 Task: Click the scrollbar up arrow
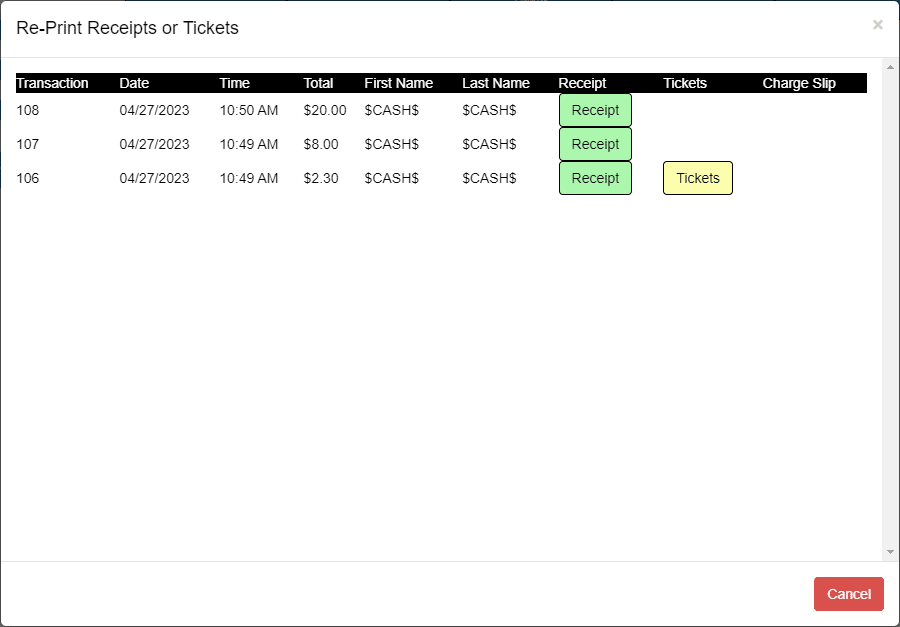890,67
